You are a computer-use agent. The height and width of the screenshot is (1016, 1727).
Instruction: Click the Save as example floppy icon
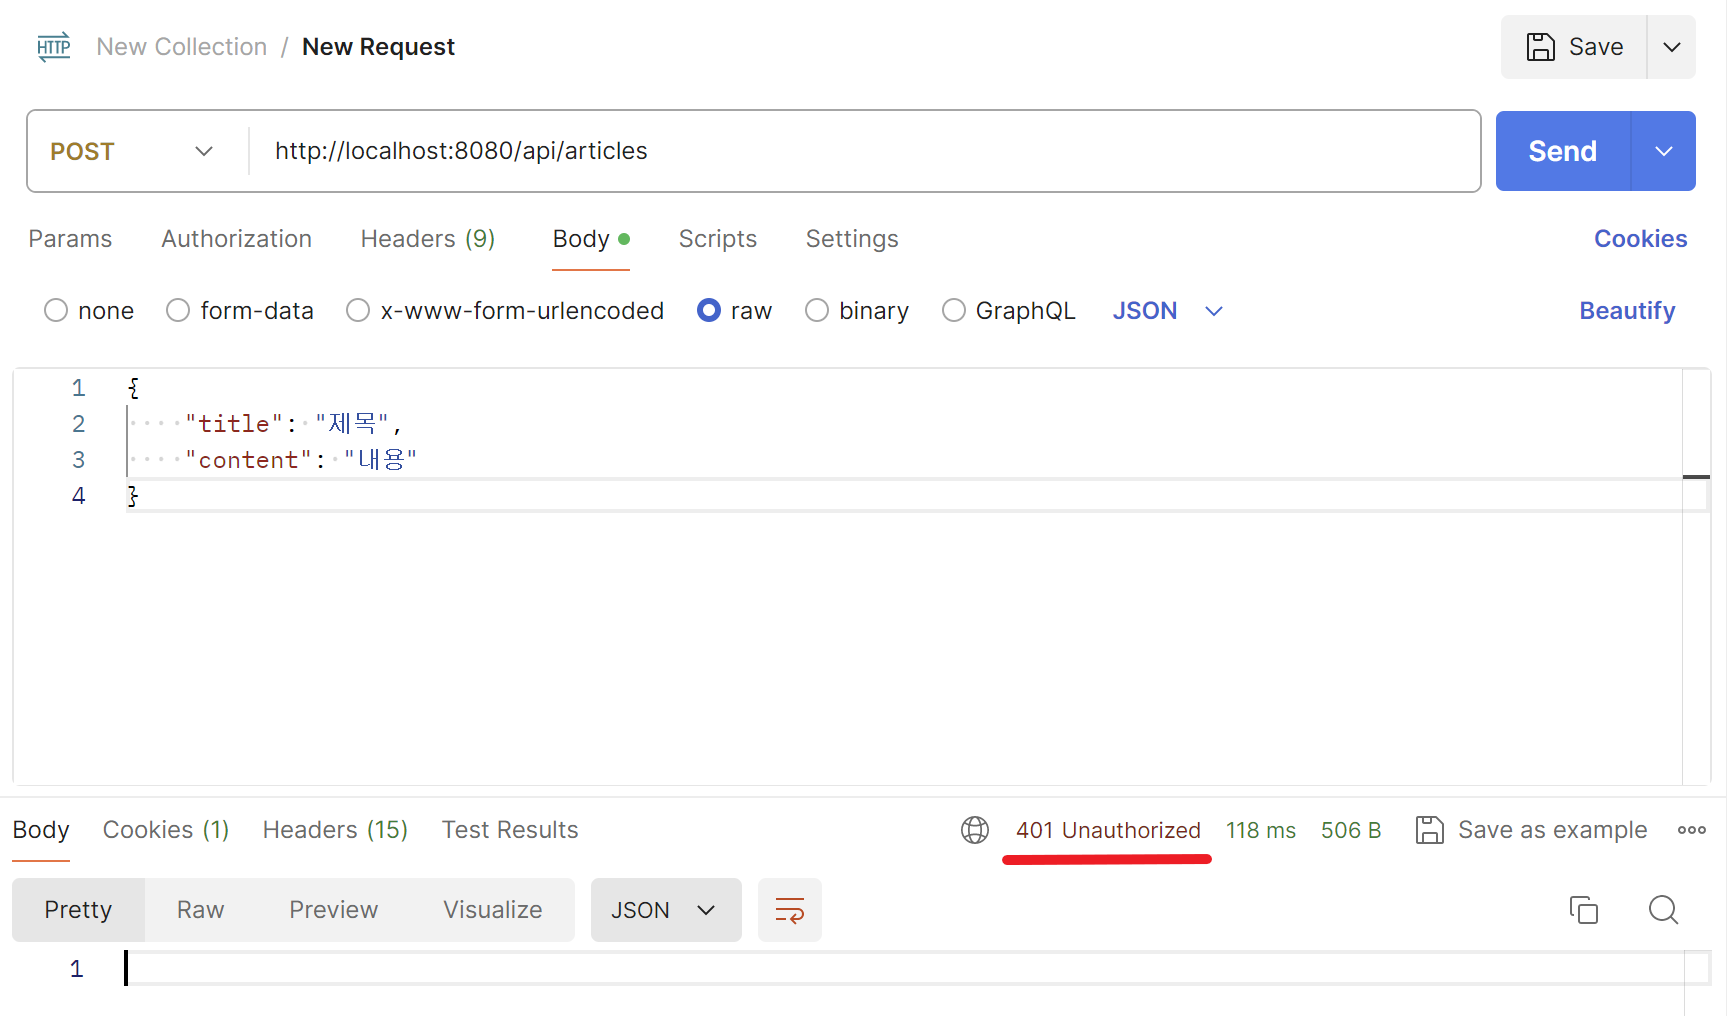coord(1430,830)
